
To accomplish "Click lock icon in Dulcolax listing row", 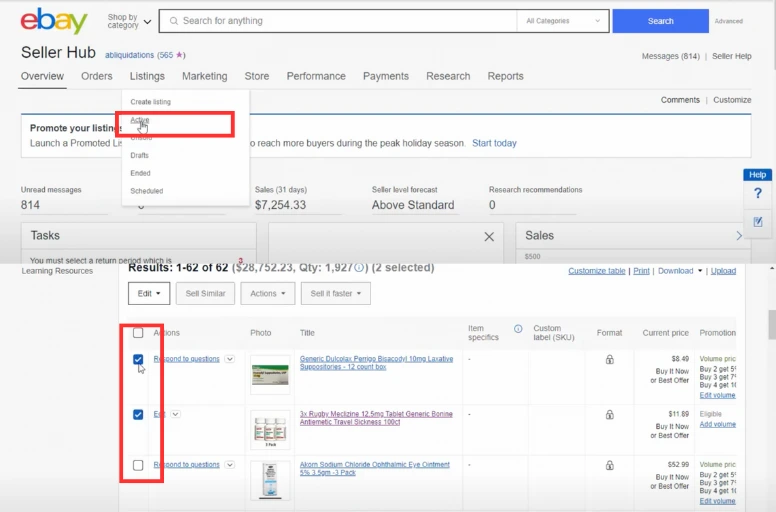I will (610, 360).
